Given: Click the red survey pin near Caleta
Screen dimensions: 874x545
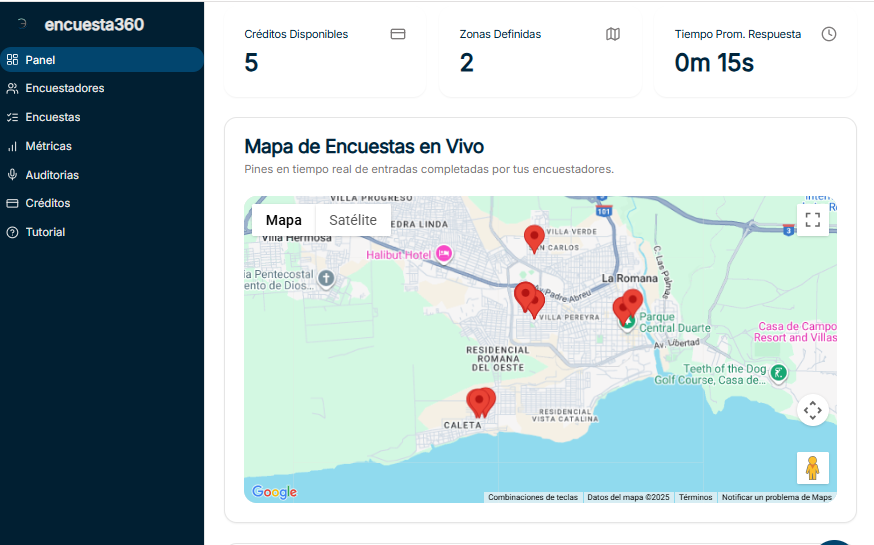Looking at the screenshot, I should point(480,402).
